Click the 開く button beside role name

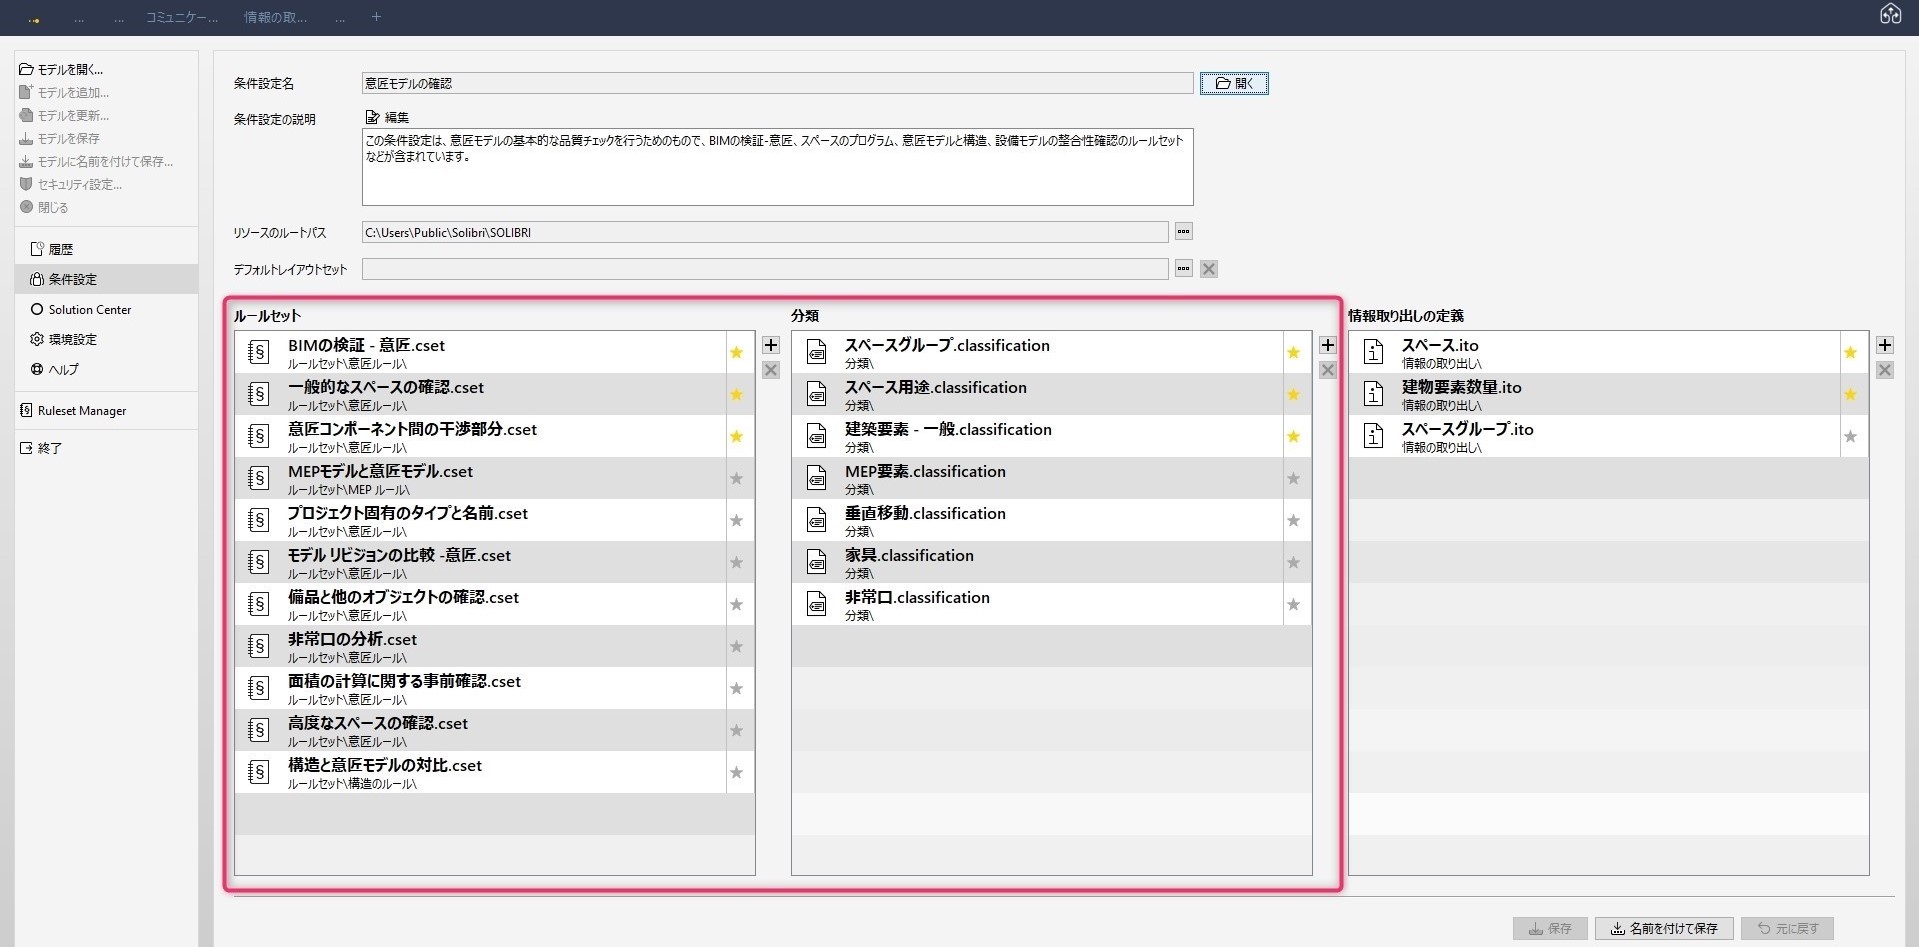(1234, 83)
